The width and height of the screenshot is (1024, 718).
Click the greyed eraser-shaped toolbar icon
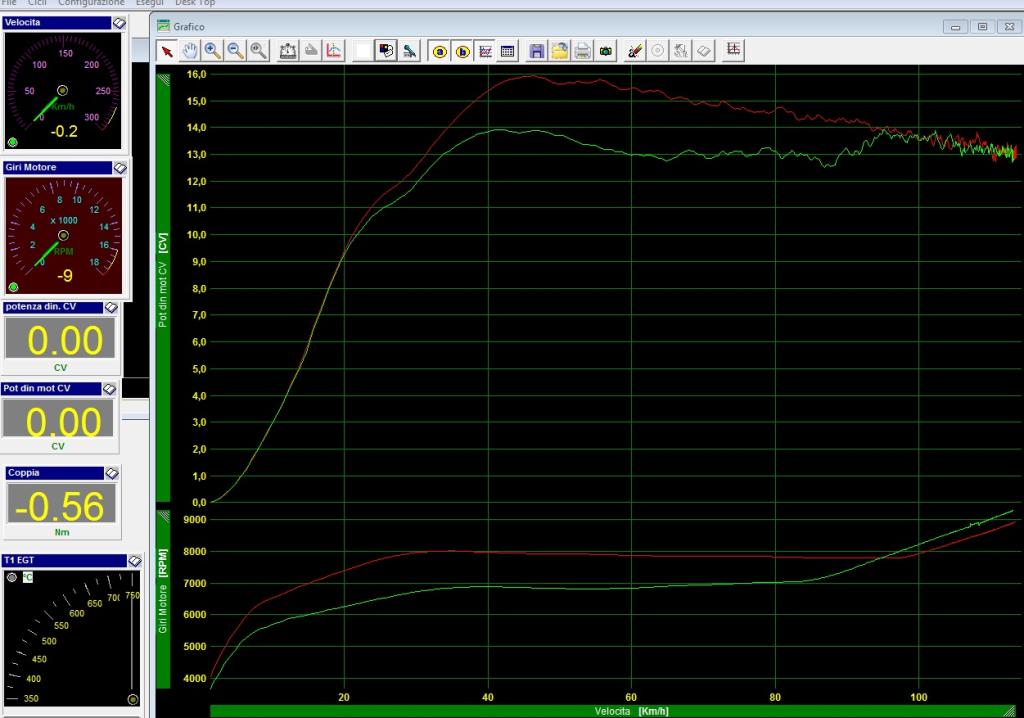[x=311, y=51]
